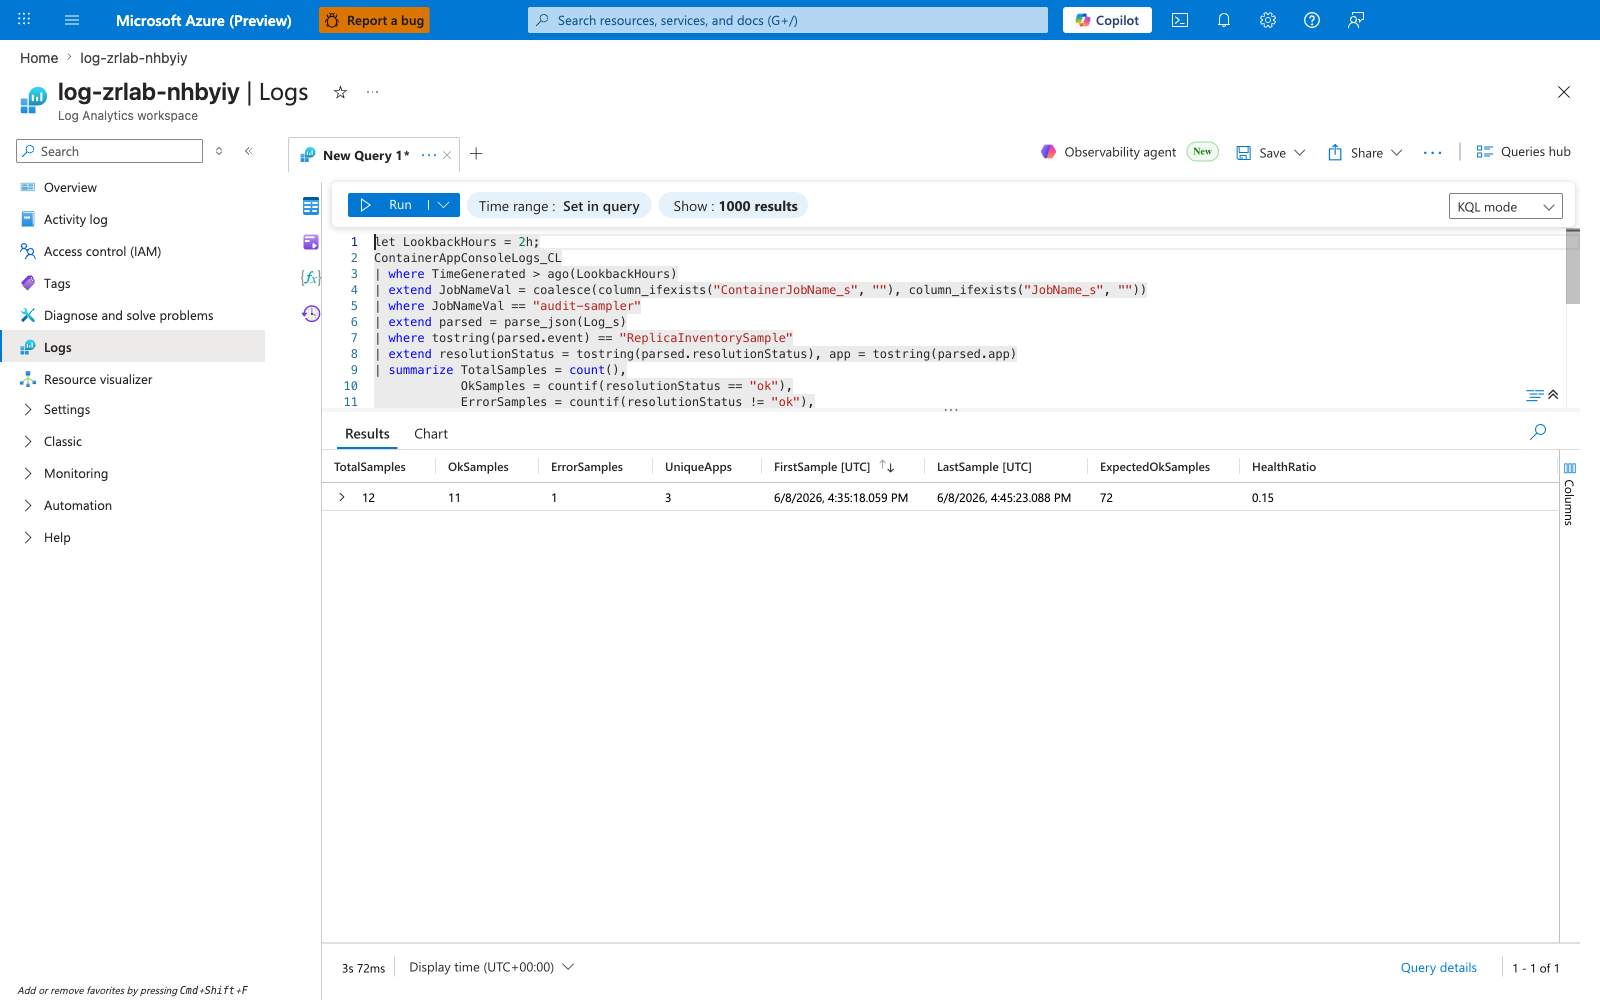The image size is (1600, 1000).
Task: Open the KQL mode dropdown
Action: pos(1505,207)
